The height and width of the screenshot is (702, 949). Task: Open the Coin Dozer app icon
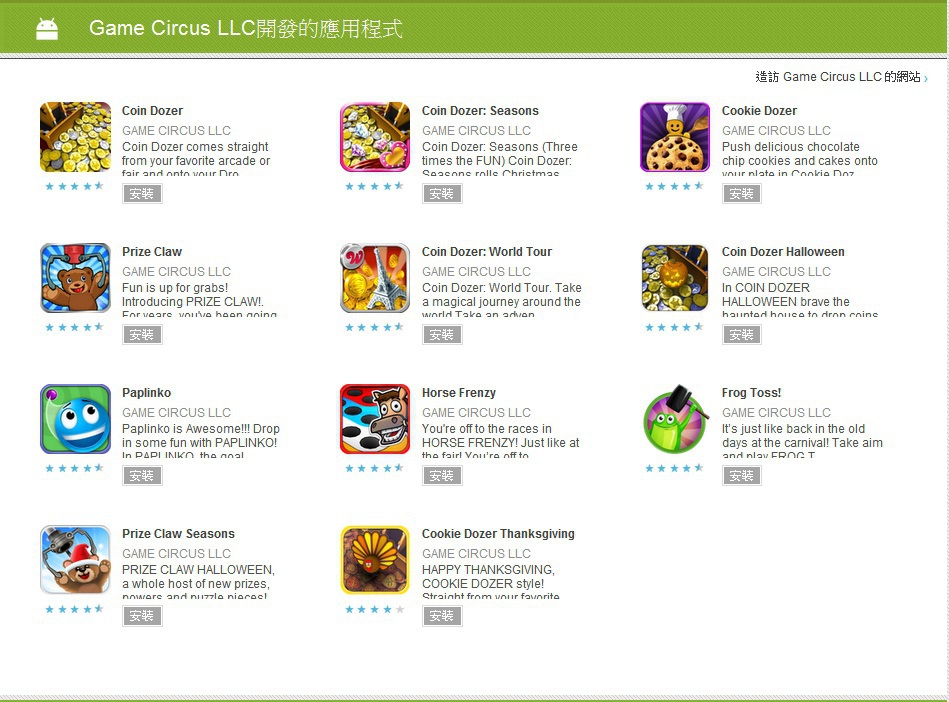click(76, 137)
